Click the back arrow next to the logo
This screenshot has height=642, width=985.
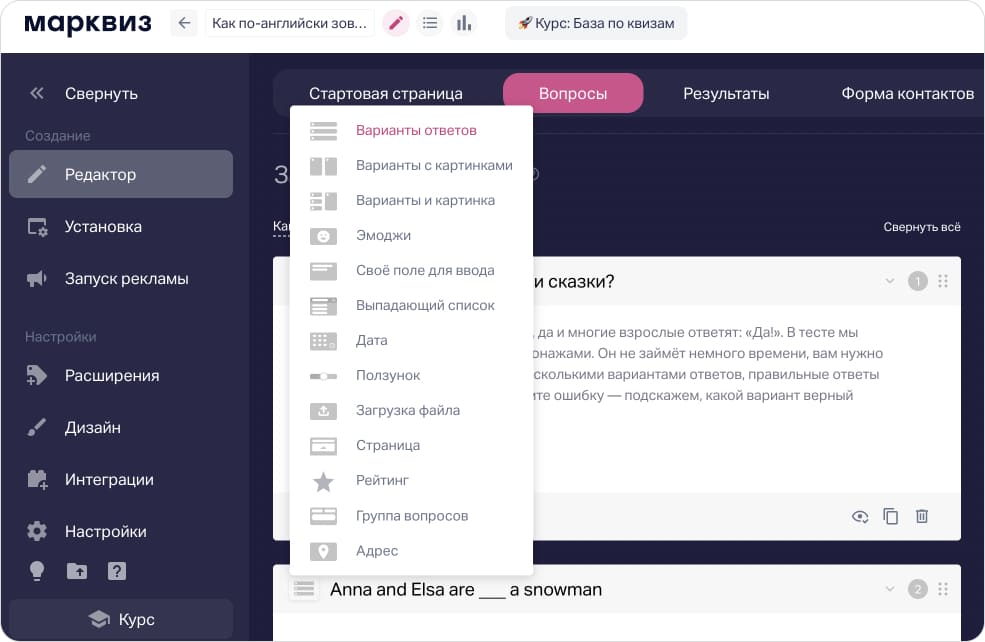[x=184, y=22]
